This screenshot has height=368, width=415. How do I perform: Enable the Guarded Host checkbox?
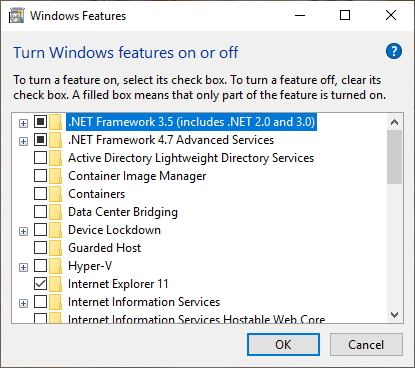(40, 248)
